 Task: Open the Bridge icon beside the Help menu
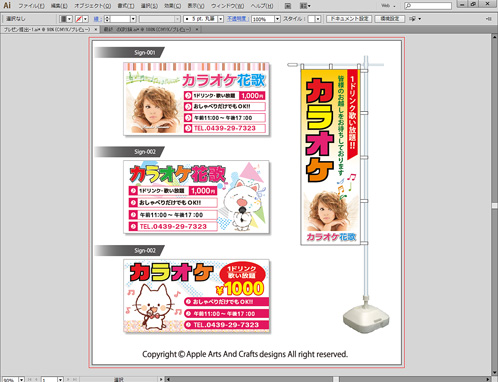pos(288,6)
